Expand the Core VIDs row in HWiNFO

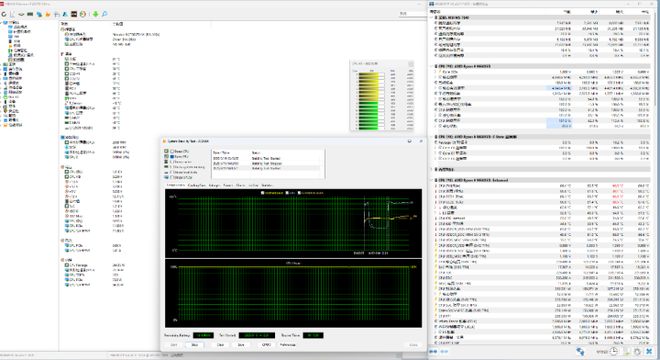pos(436,72)
